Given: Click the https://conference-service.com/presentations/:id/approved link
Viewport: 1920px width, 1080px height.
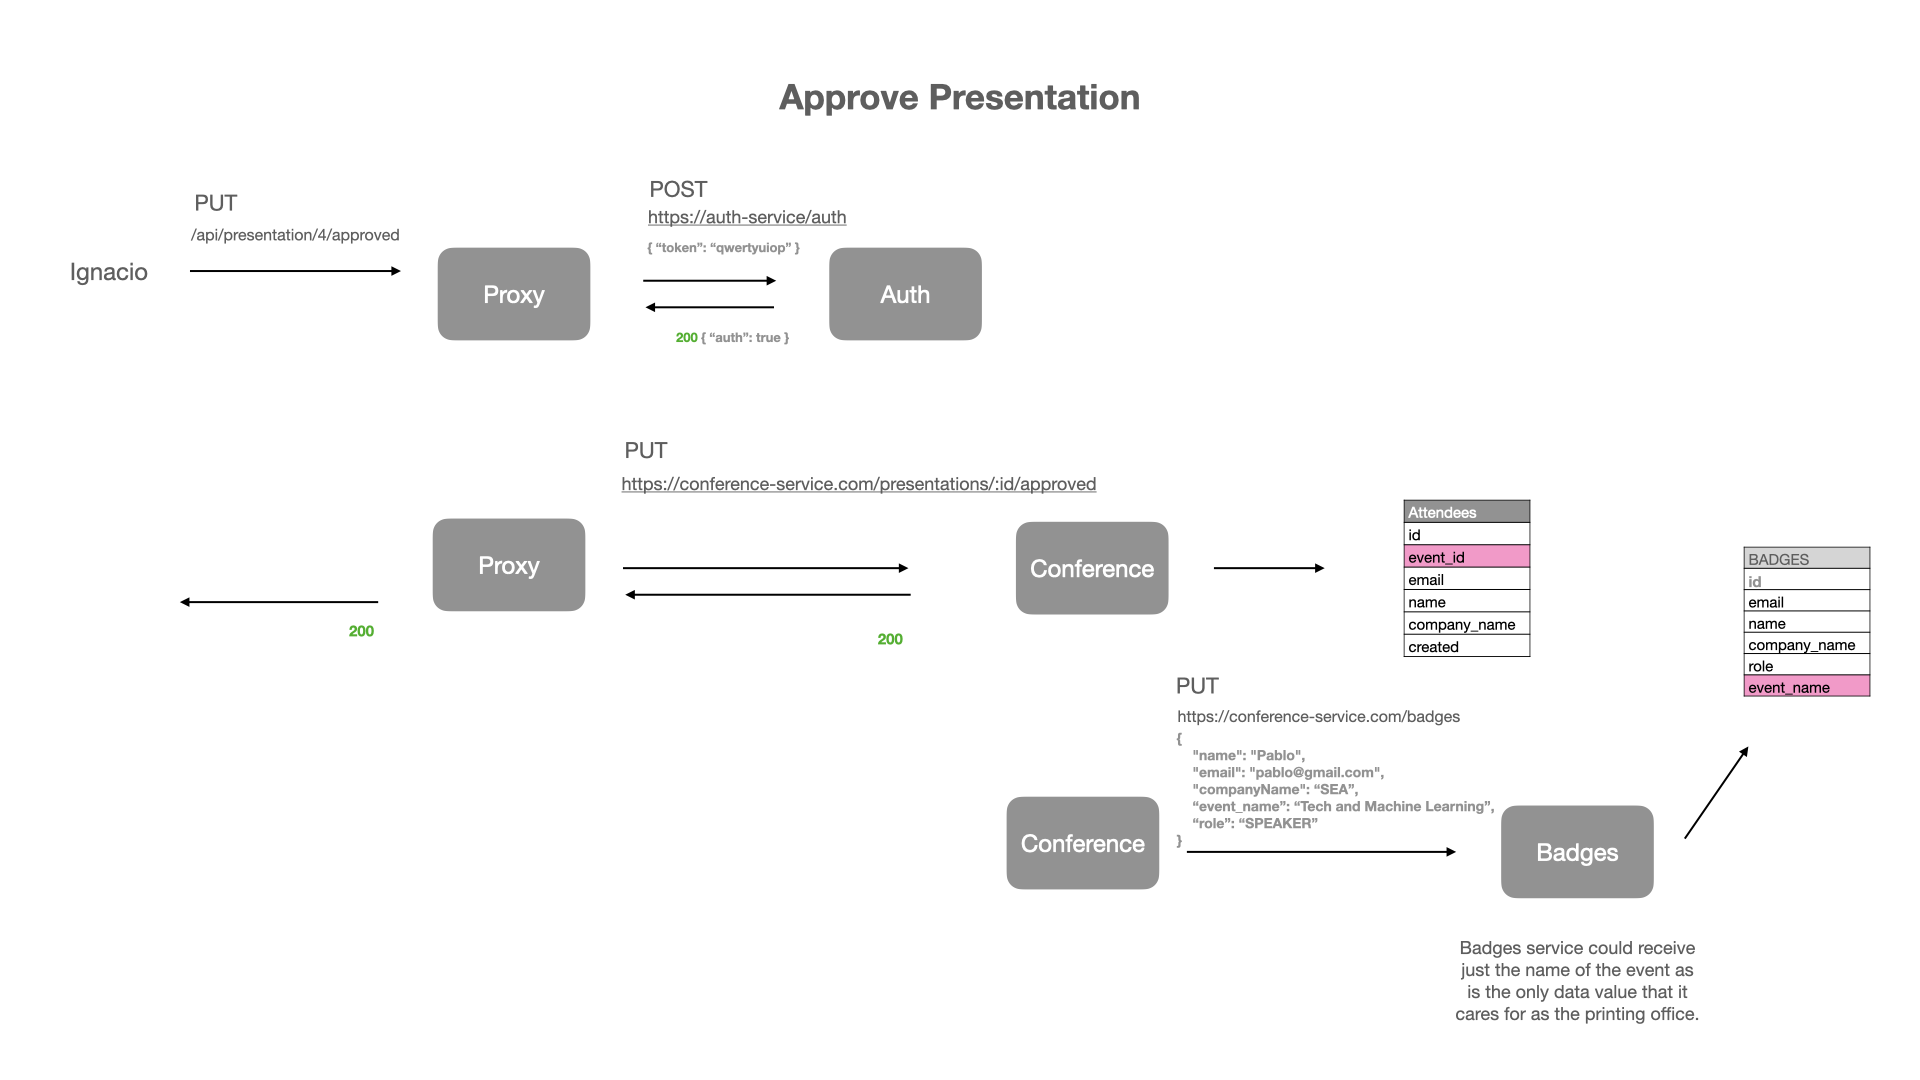Looking at the screenshot, I should pos(858,484).
